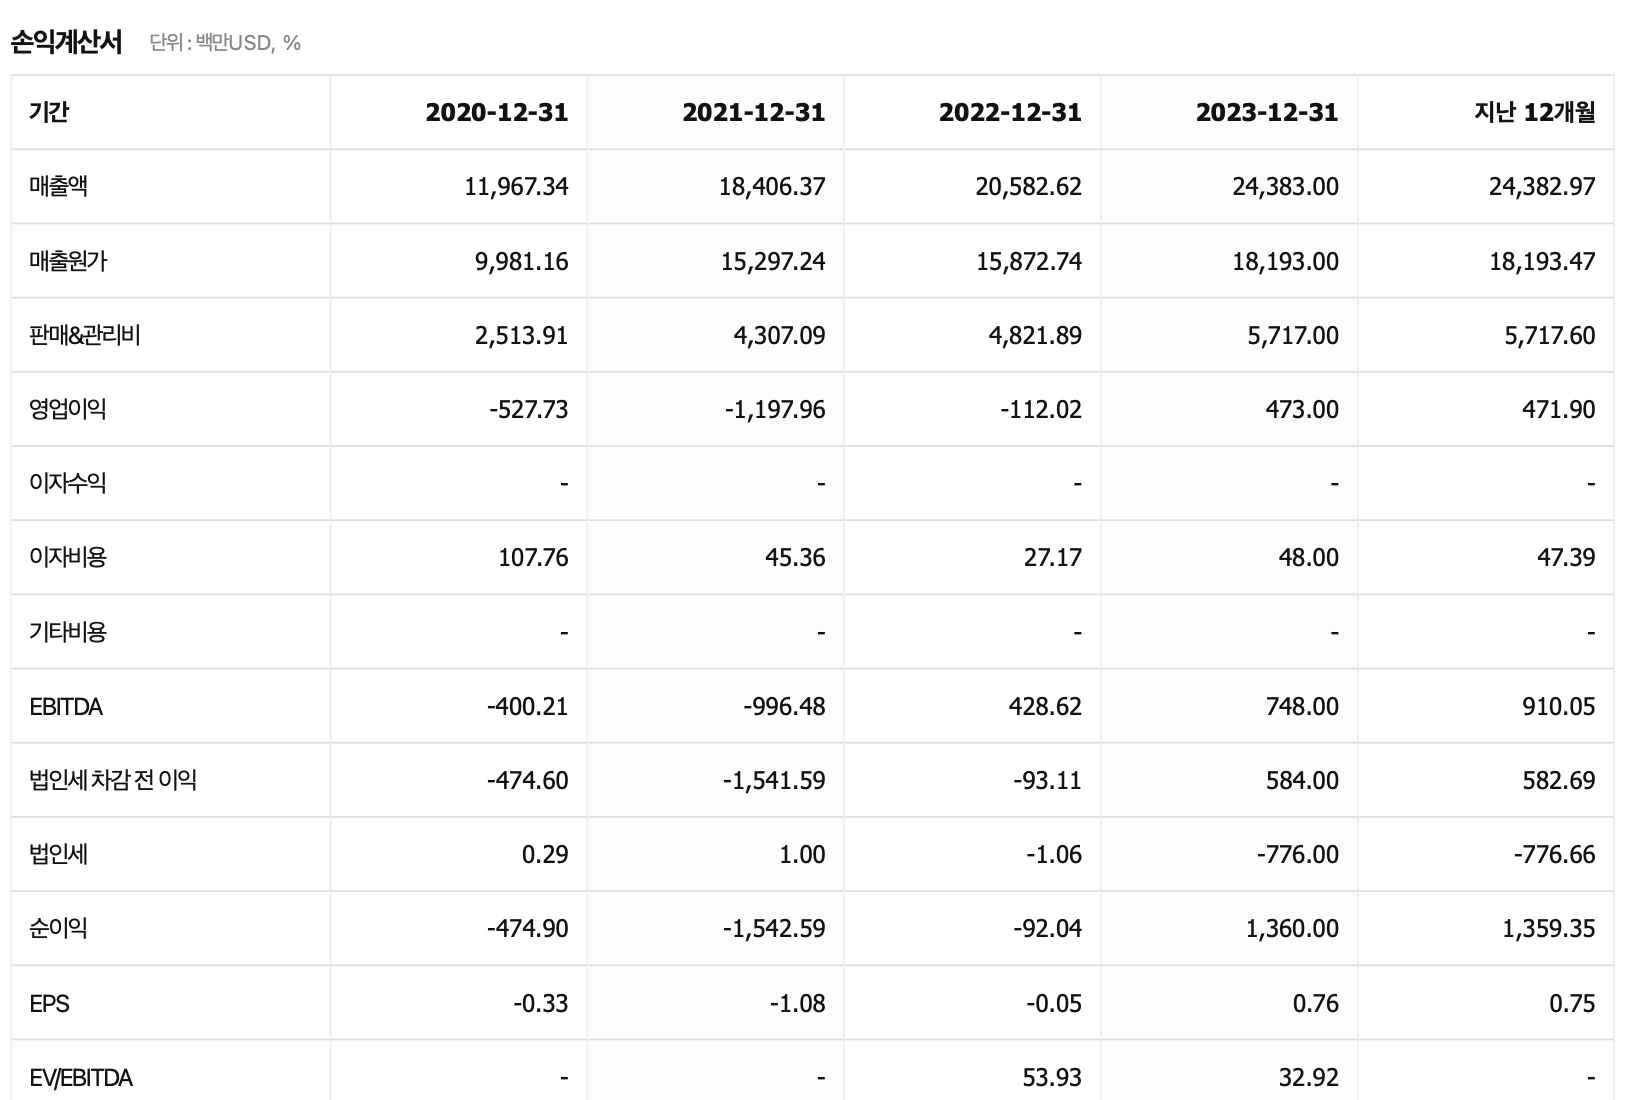The height and width of the screenshot is (1100, 1626).
Task: Click the 이자수익 row label
Action: 68,483
